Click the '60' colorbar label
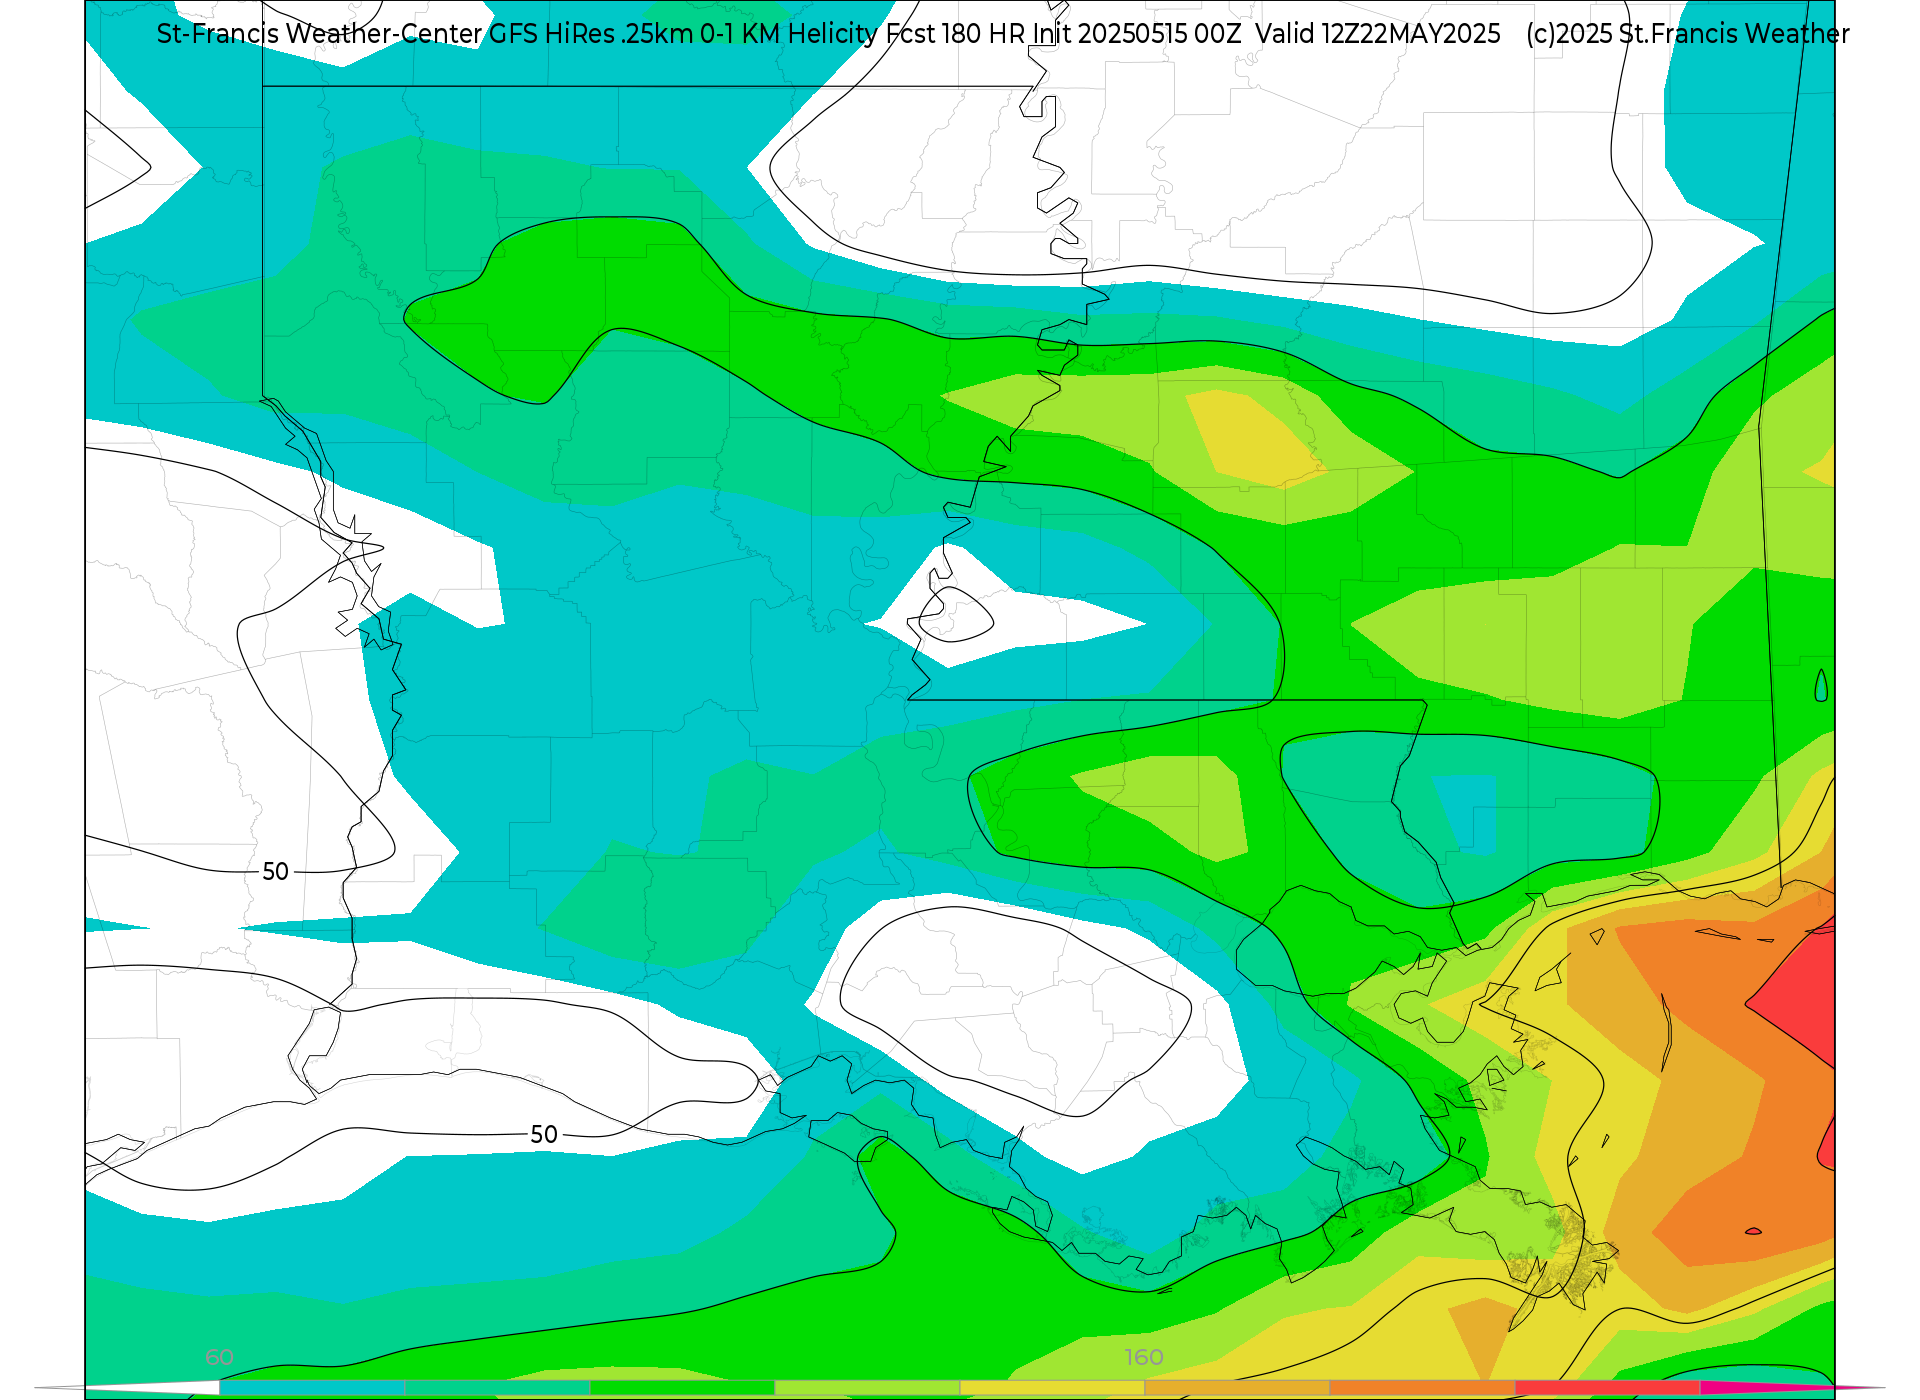This screenshot has height=1400, width=1920. pyautogui.click(x=220, y=1358)
